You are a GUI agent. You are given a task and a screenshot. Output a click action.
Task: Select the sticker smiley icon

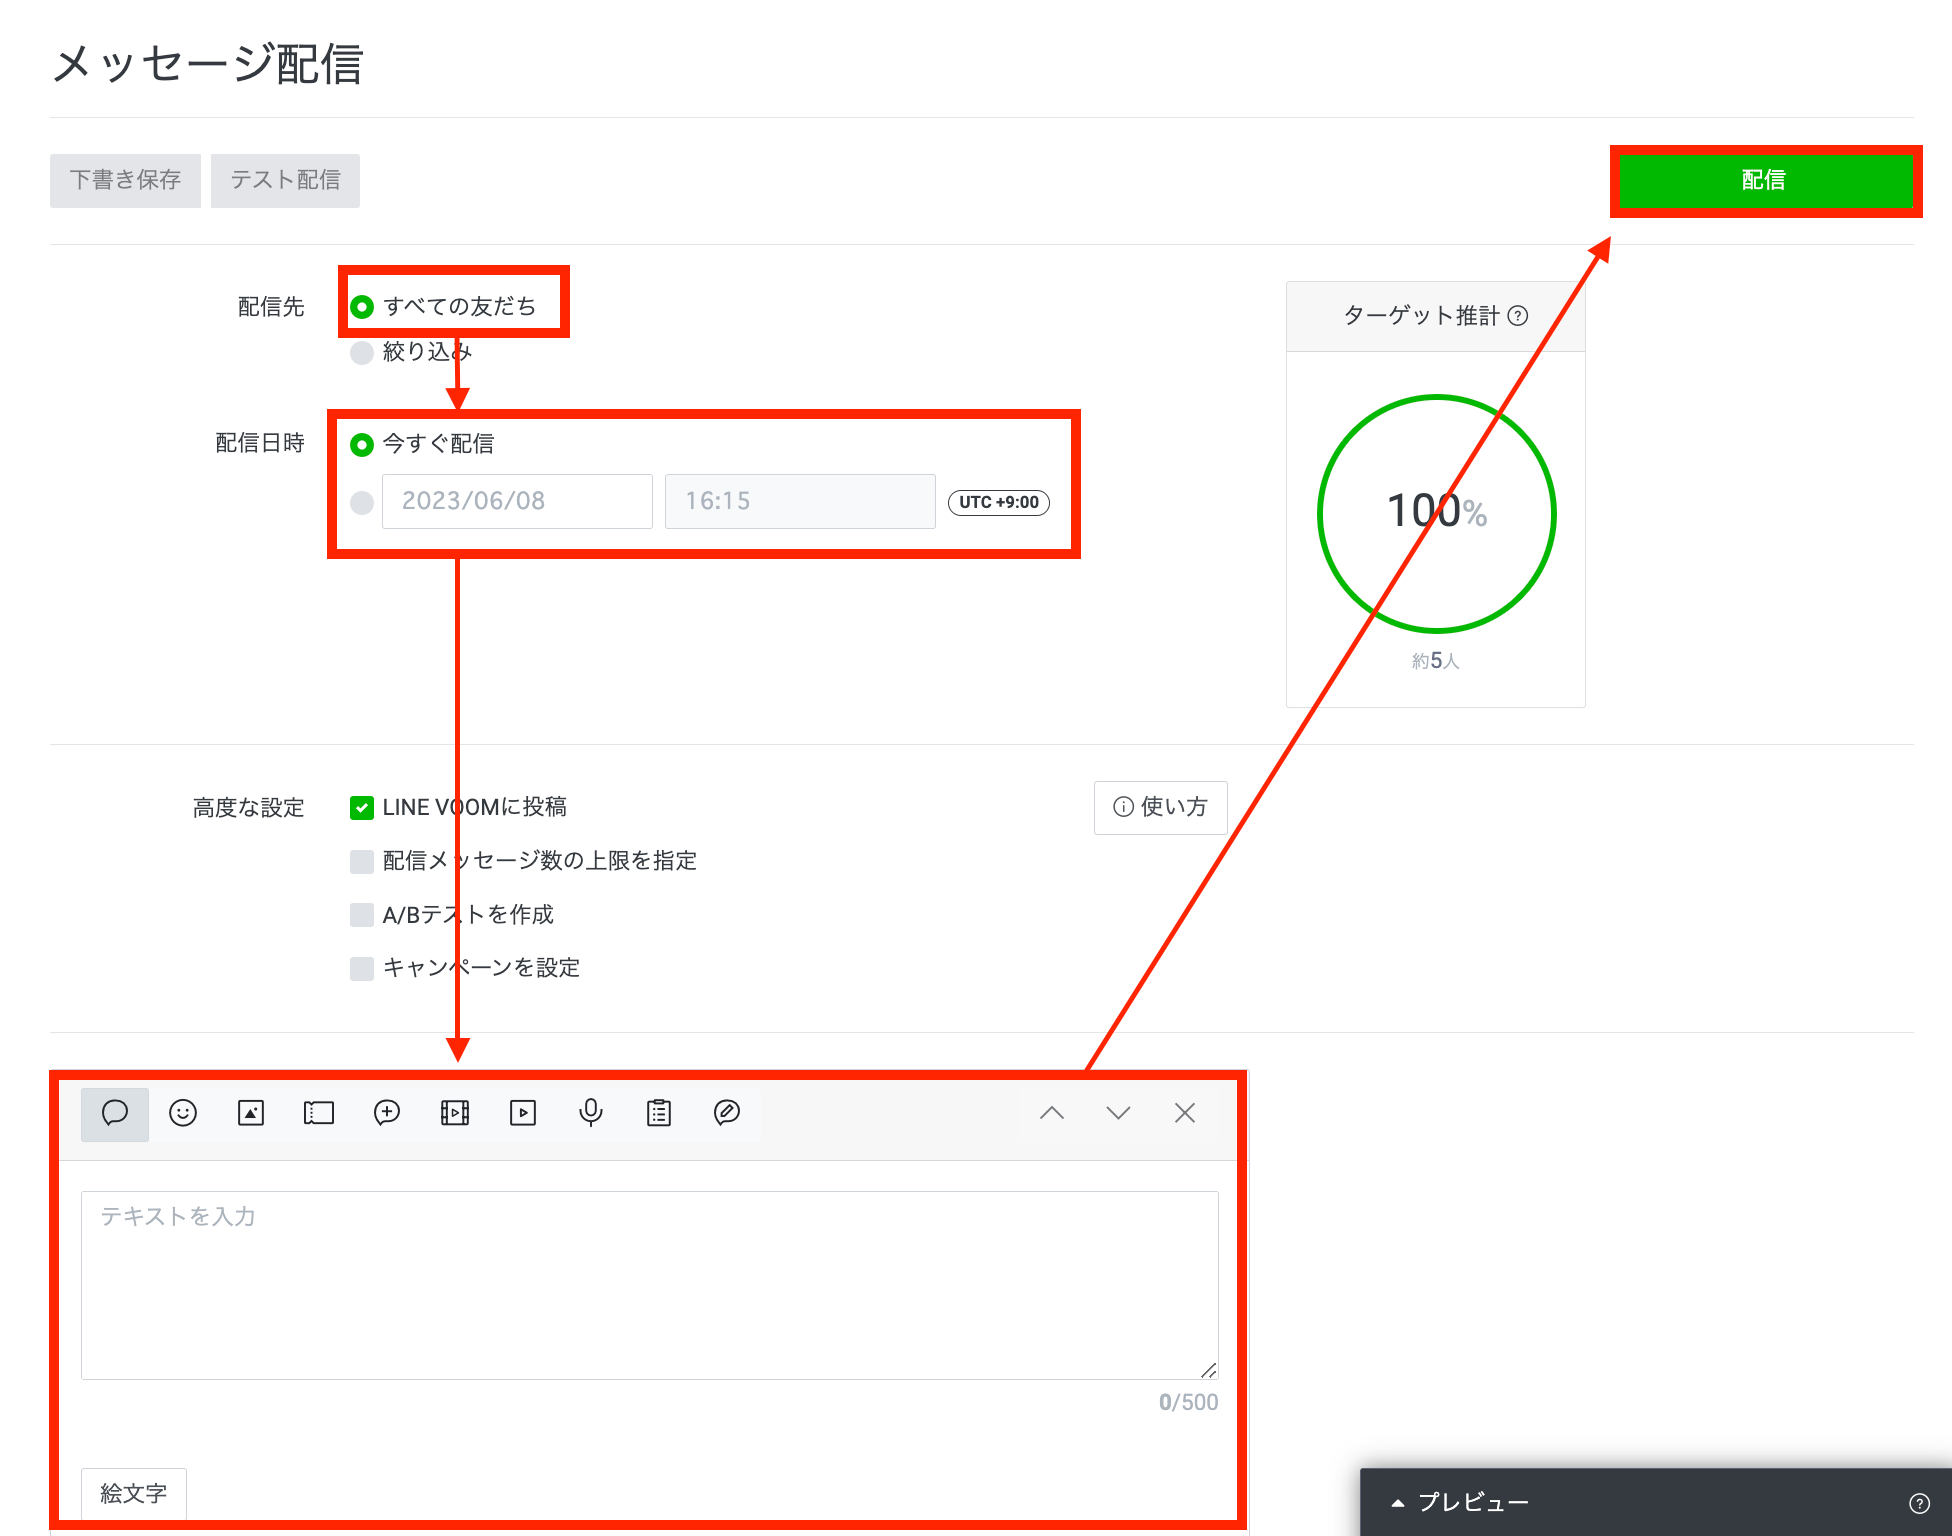pos(183,1113)
